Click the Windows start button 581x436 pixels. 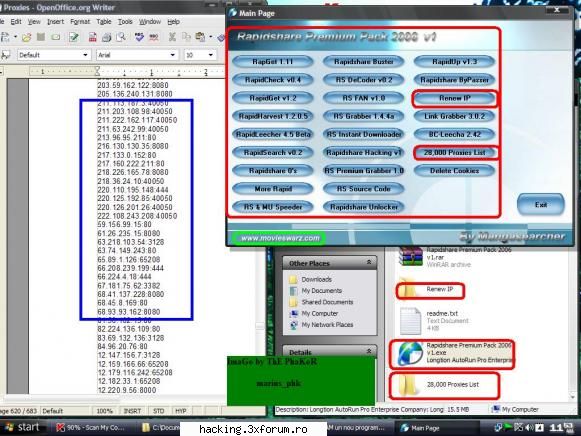21,427
